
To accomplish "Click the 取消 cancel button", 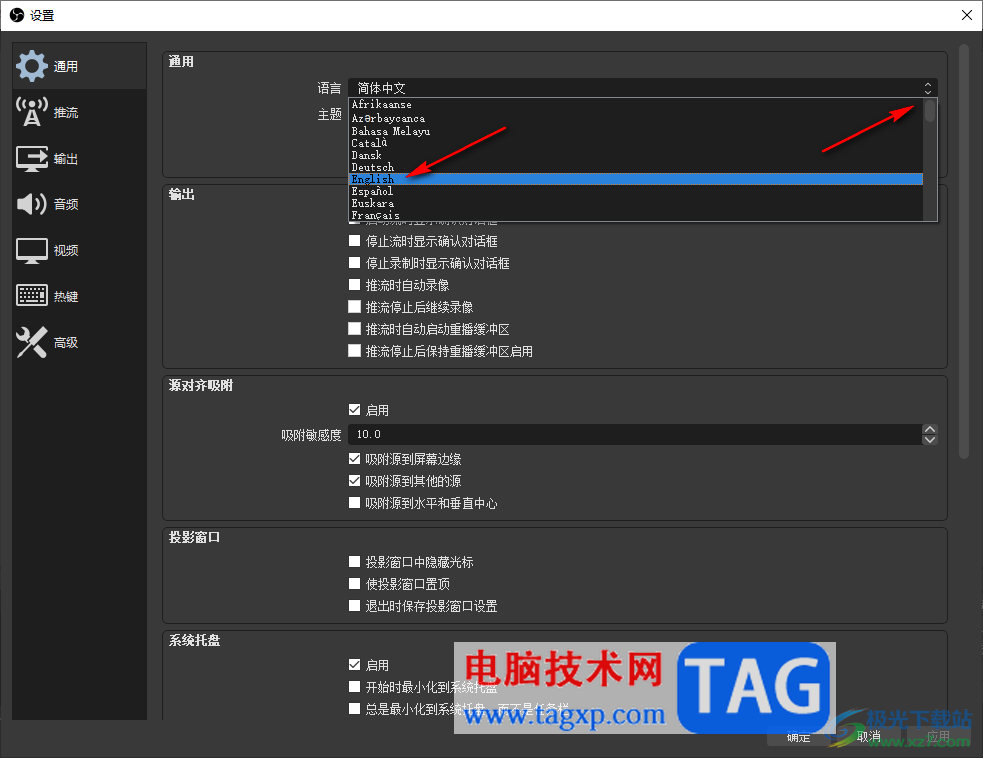I will pos(868,737).
